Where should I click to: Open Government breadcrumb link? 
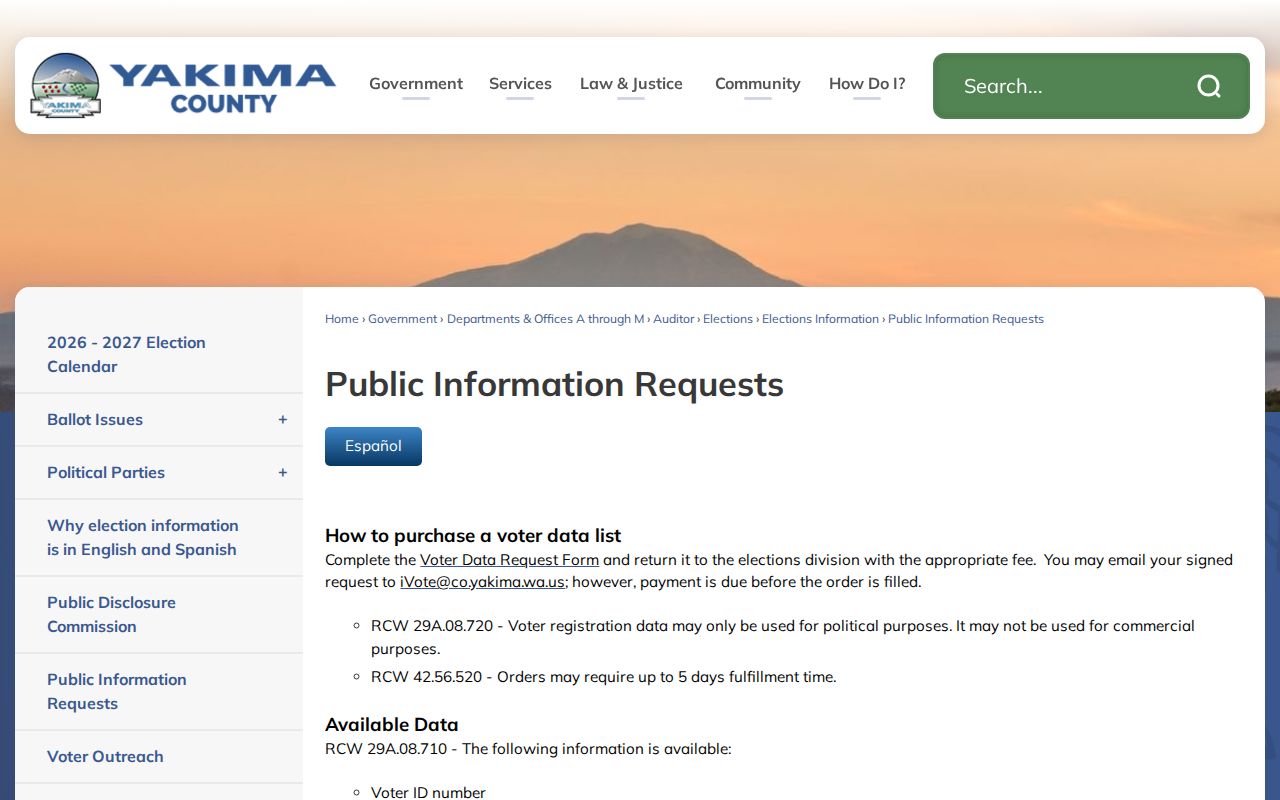[x=402, y=319]
